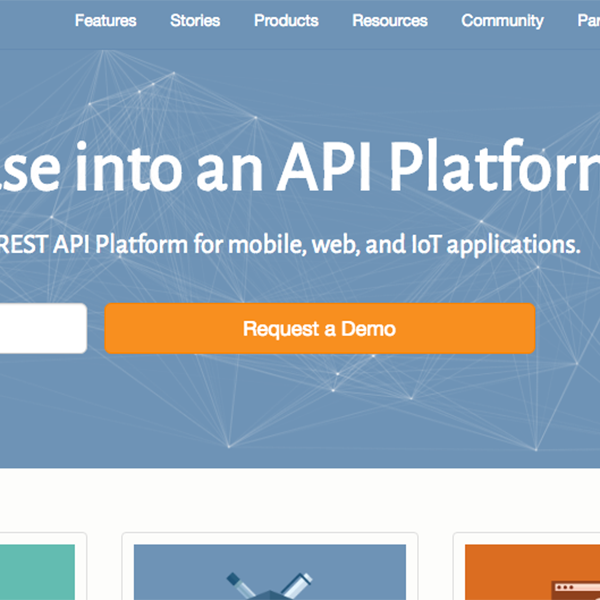Click the cut-off nav item after Community

(588, 20)
